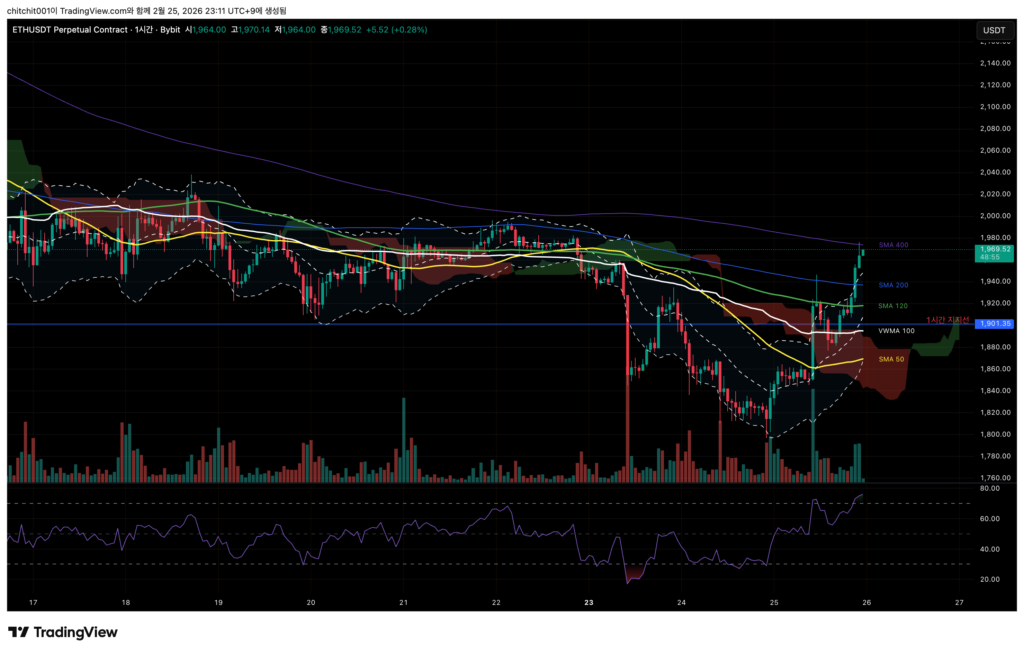Select the SMA 120 line label

(893, 306)
